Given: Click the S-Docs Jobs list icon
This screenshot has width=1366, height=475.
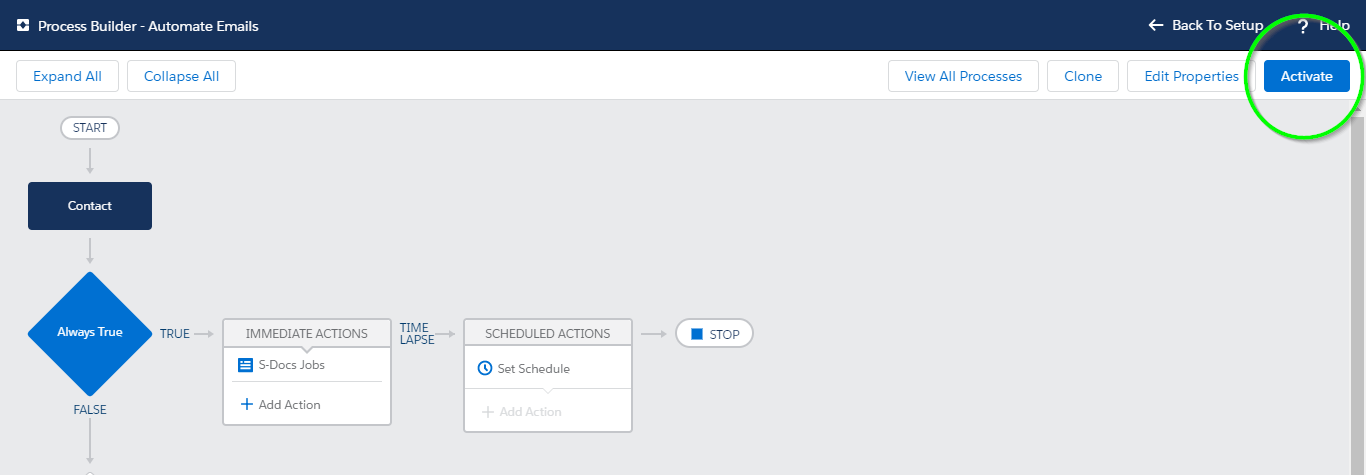Looking at the screenshot, I should coord(245,365).
